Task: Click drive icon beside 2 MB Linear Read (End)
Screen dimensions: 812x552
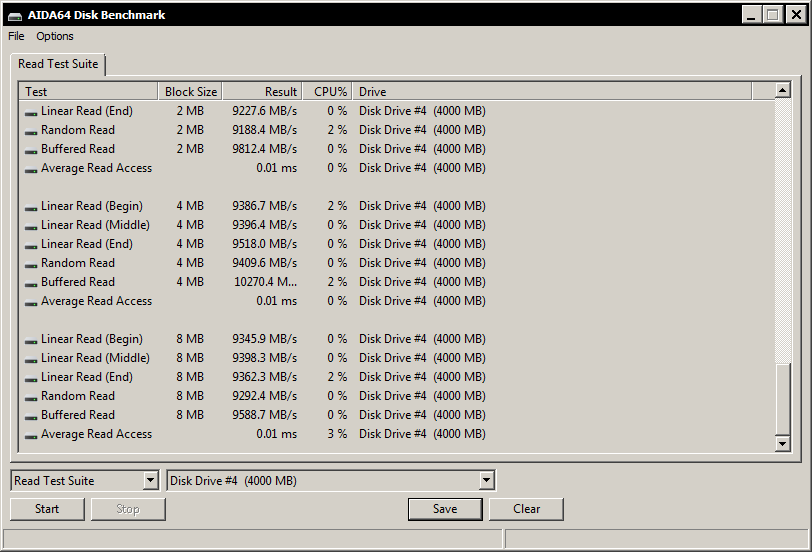Action: pyautogui.click(x=31, y=112)
